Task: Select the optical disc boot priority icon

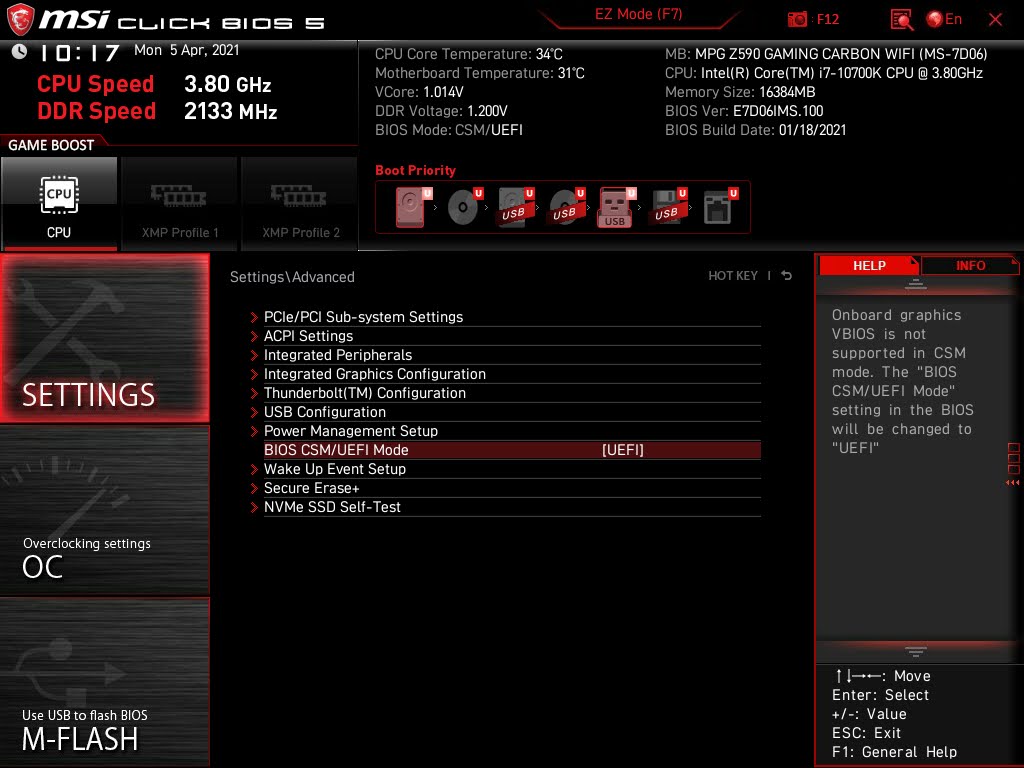Action: click(464, 206)
